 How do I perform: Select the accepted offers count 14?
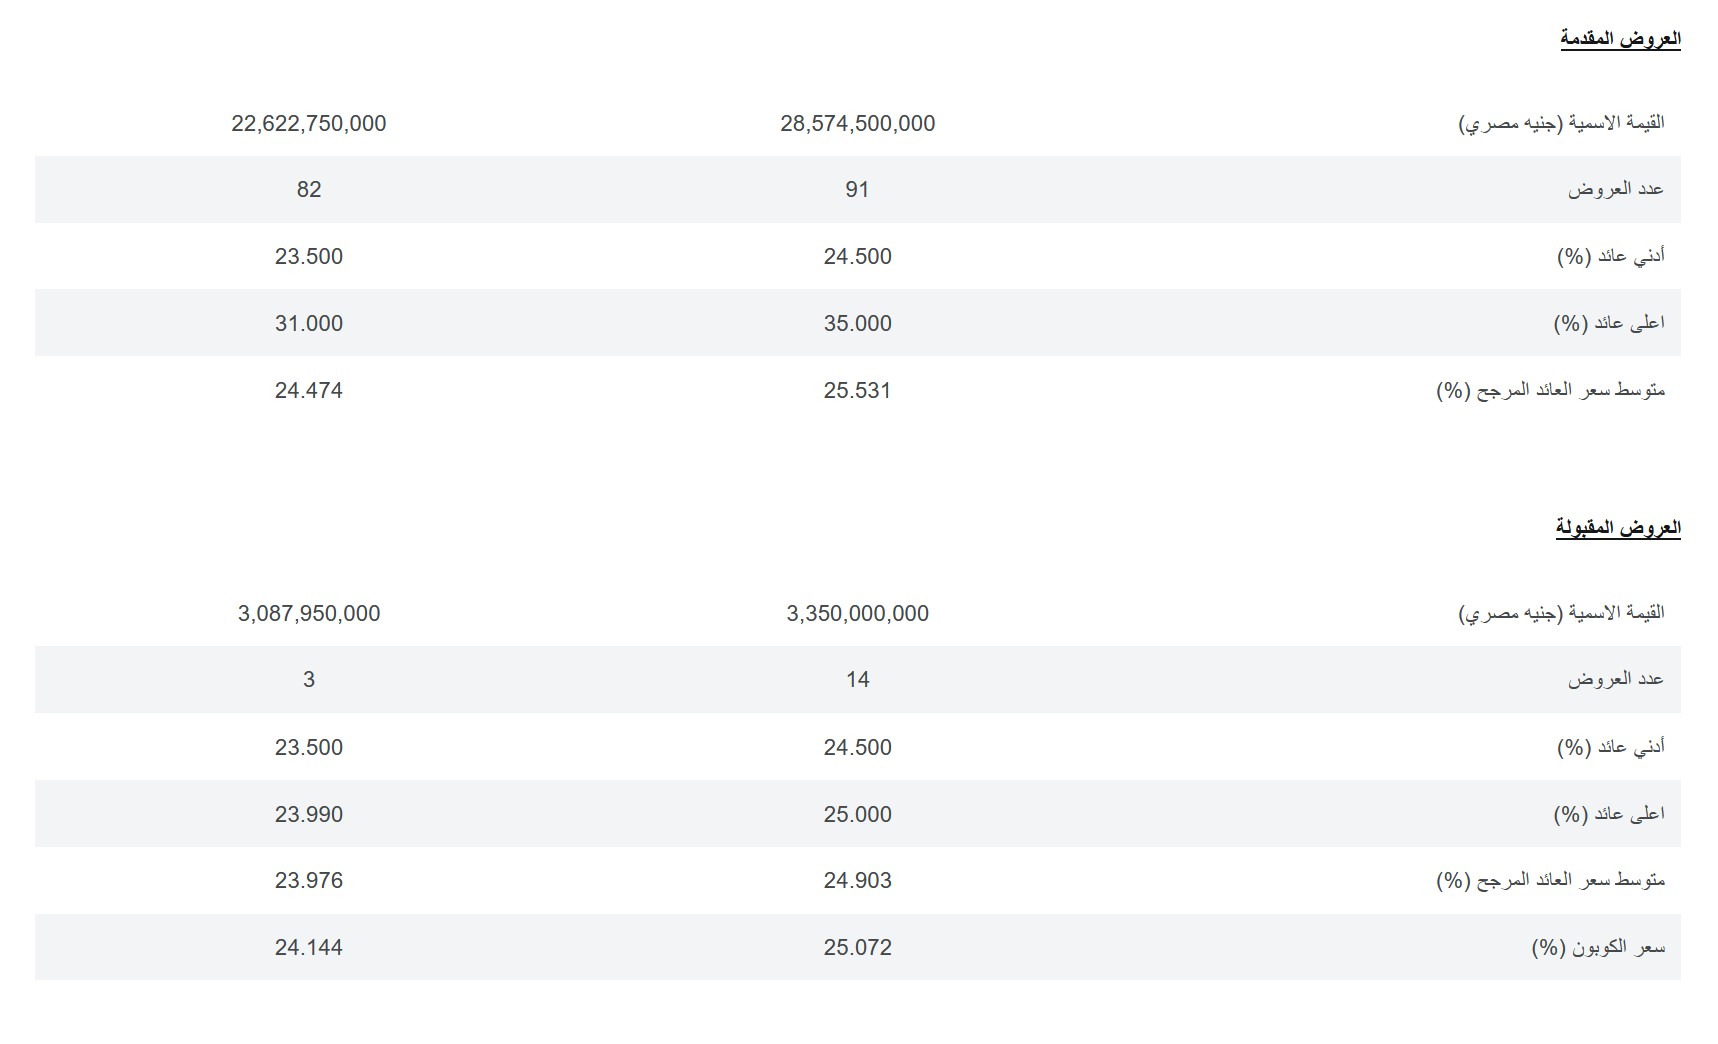[x=858, y=680]
